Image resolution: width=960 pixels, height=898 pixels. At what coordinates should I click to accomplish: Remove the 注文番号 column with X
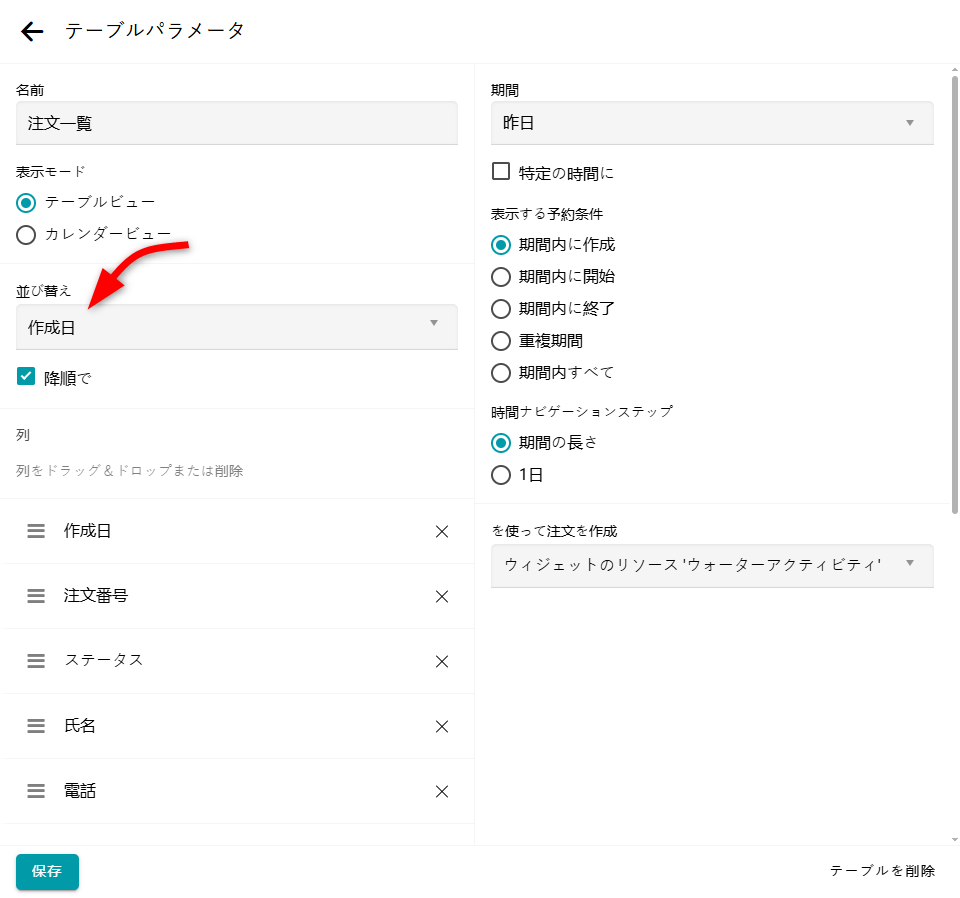[x=442, y=597]
